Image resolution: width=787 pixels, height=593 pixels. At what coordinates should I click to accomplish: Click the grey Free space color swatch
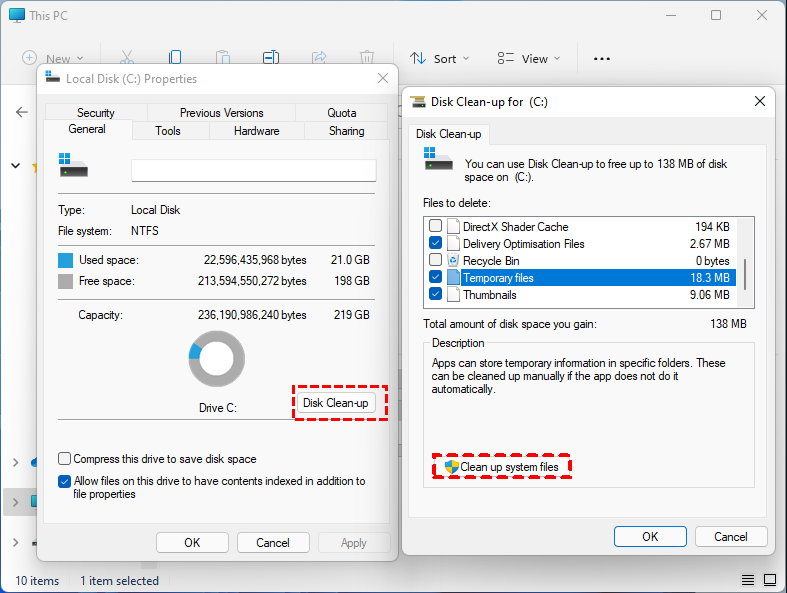[66, 281]
